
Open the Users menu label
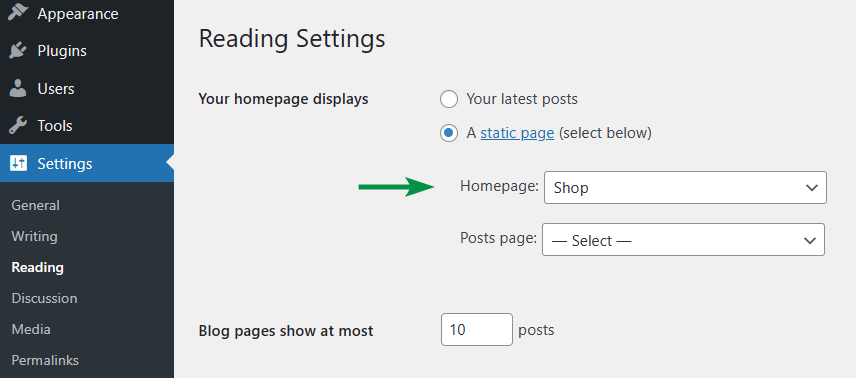pos(56,88)
